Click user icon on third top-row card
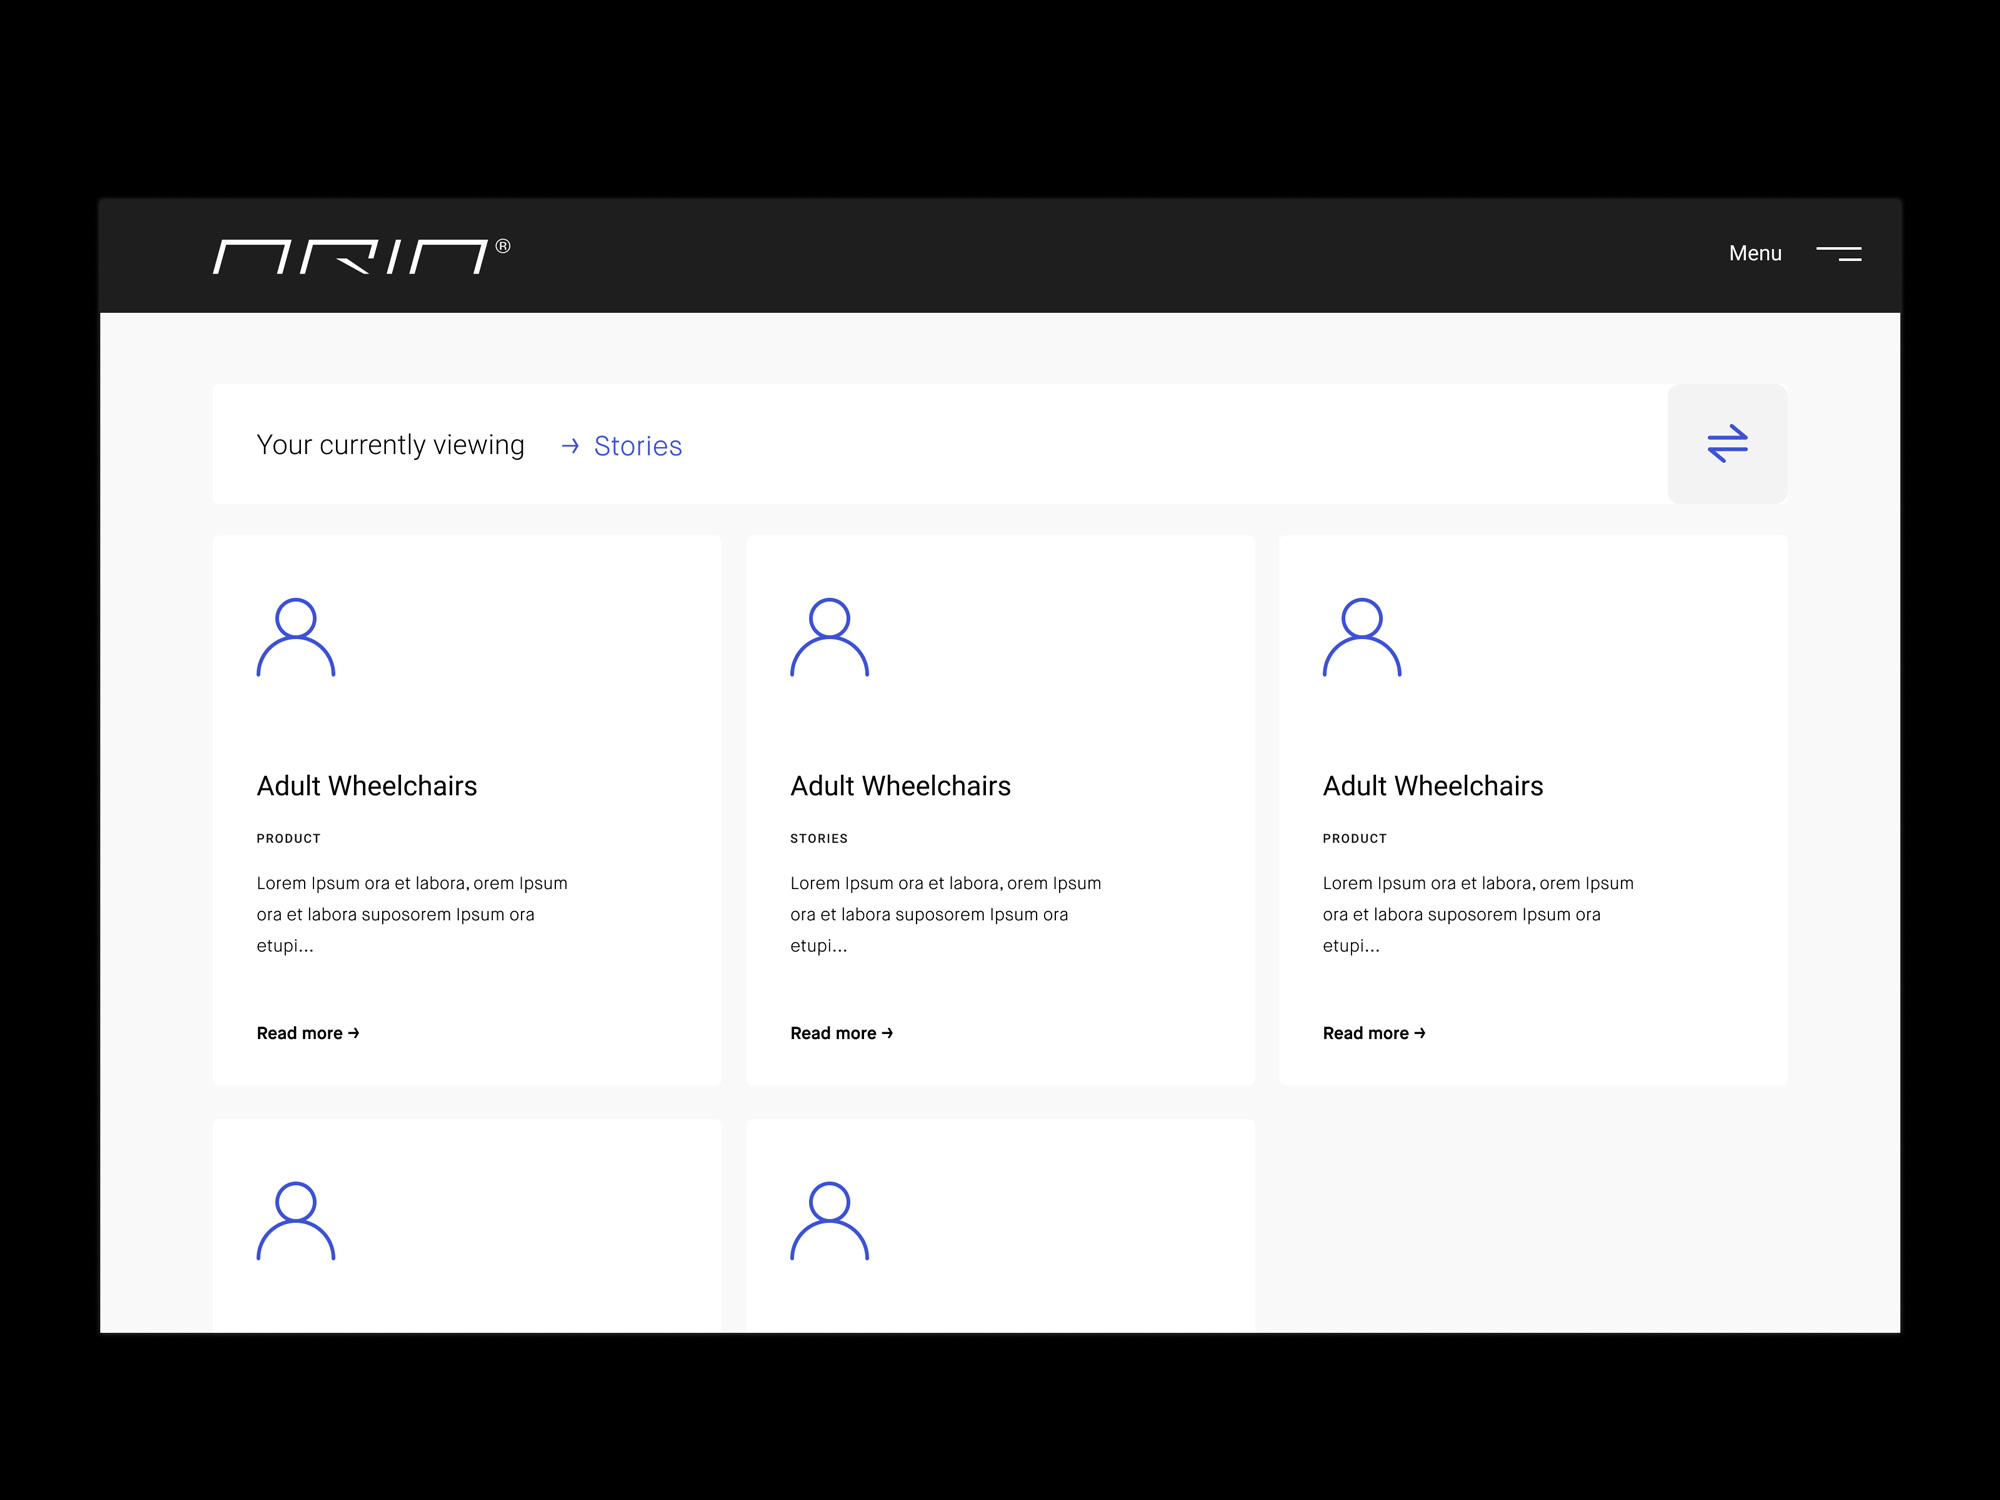 point(1362,637)
